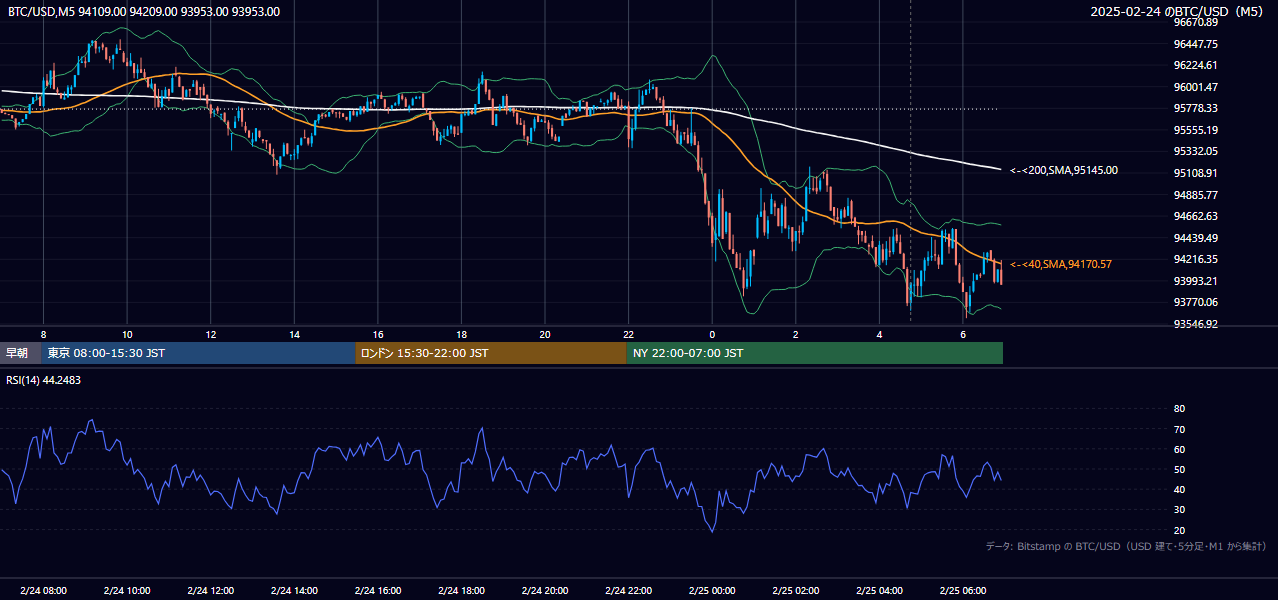Click hour tick 14 under price chart
Image resolution: width=1278 pixels, height=600 pixels.
294,334
